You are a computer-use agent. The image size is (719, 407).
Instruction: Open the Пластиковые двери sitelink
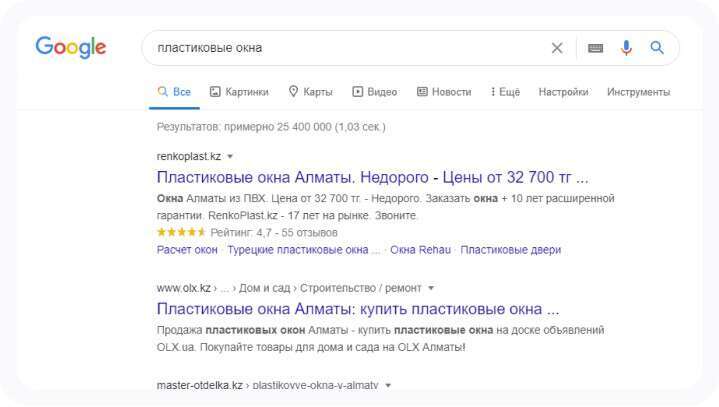(511, 250)
